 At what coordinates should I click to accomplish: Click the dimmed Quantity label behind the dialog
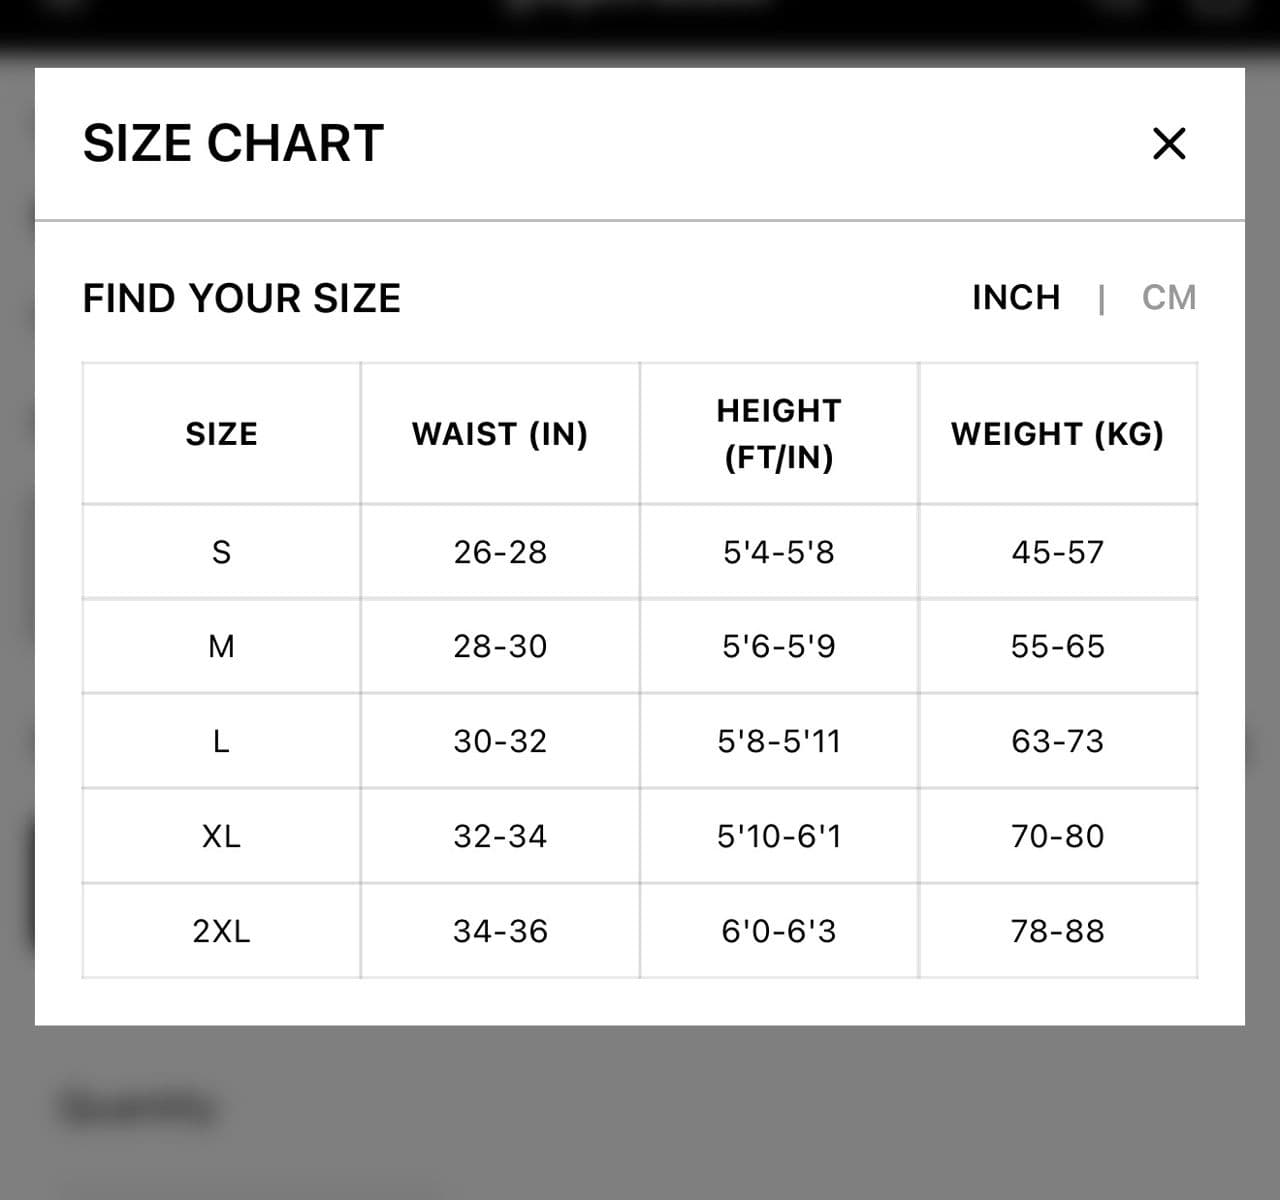pyautogui.click(x=137, y=1106)
